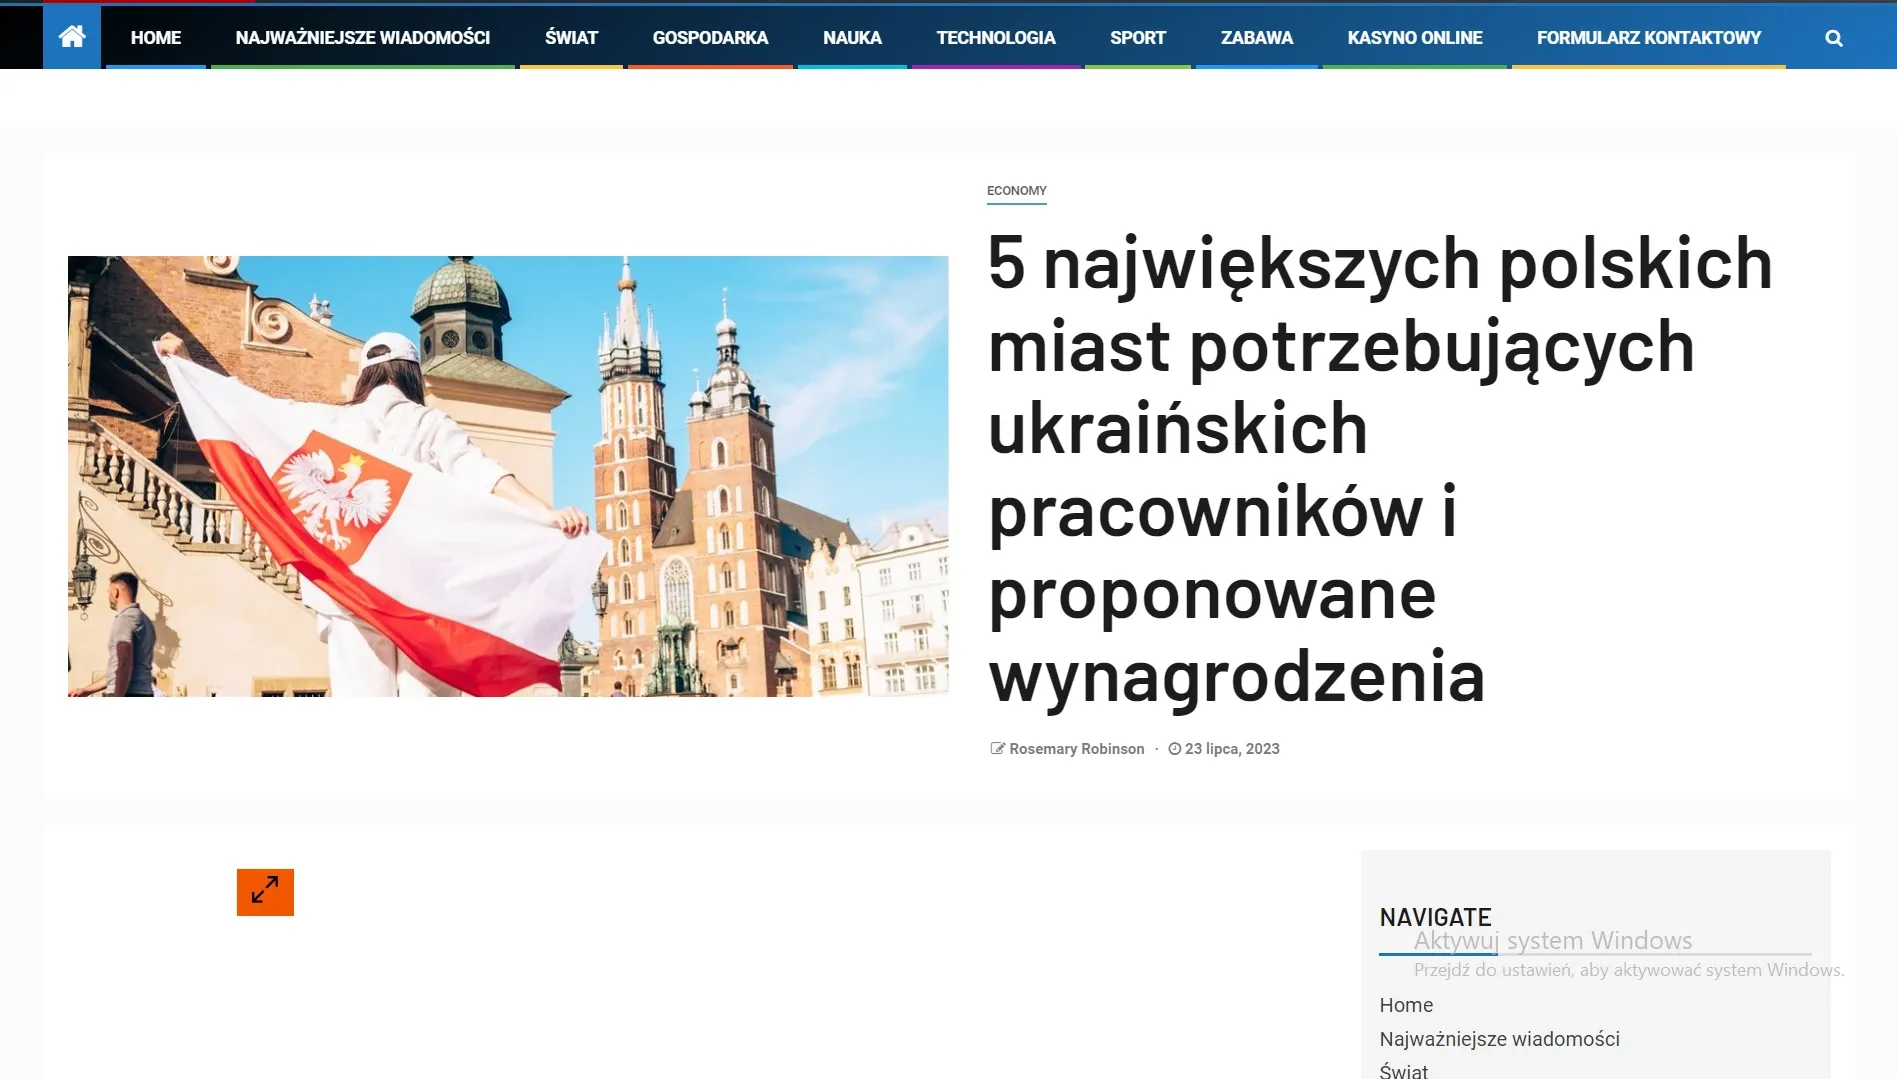Click the NAVIGATE sidebar heading
This screenshot has width=1897, height=1079.
click(x=1435, y=917)
